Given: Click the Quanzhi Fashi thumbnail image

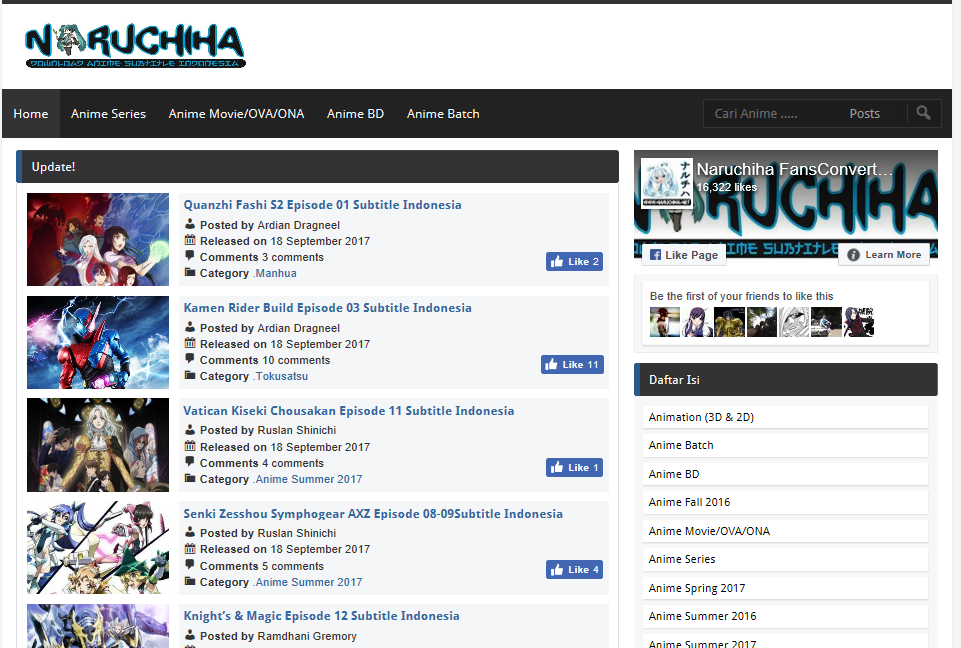Looking at the screenshot, I should click(x=98, y=240).
